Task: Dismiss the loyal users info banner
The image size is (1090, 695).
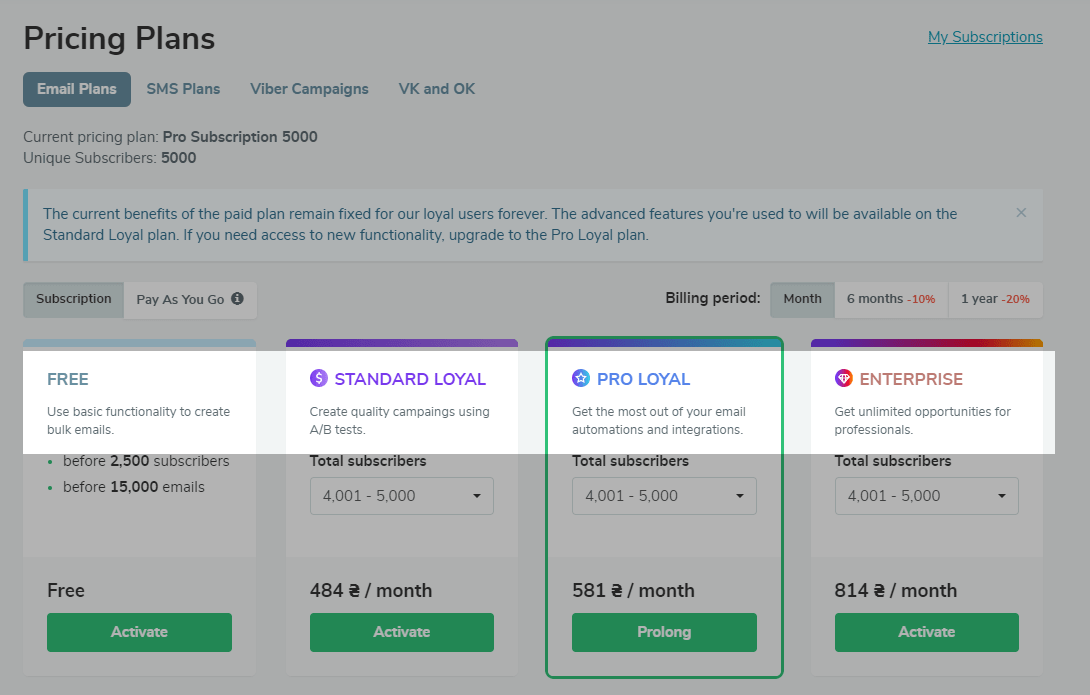Action: click(1021, 213)
